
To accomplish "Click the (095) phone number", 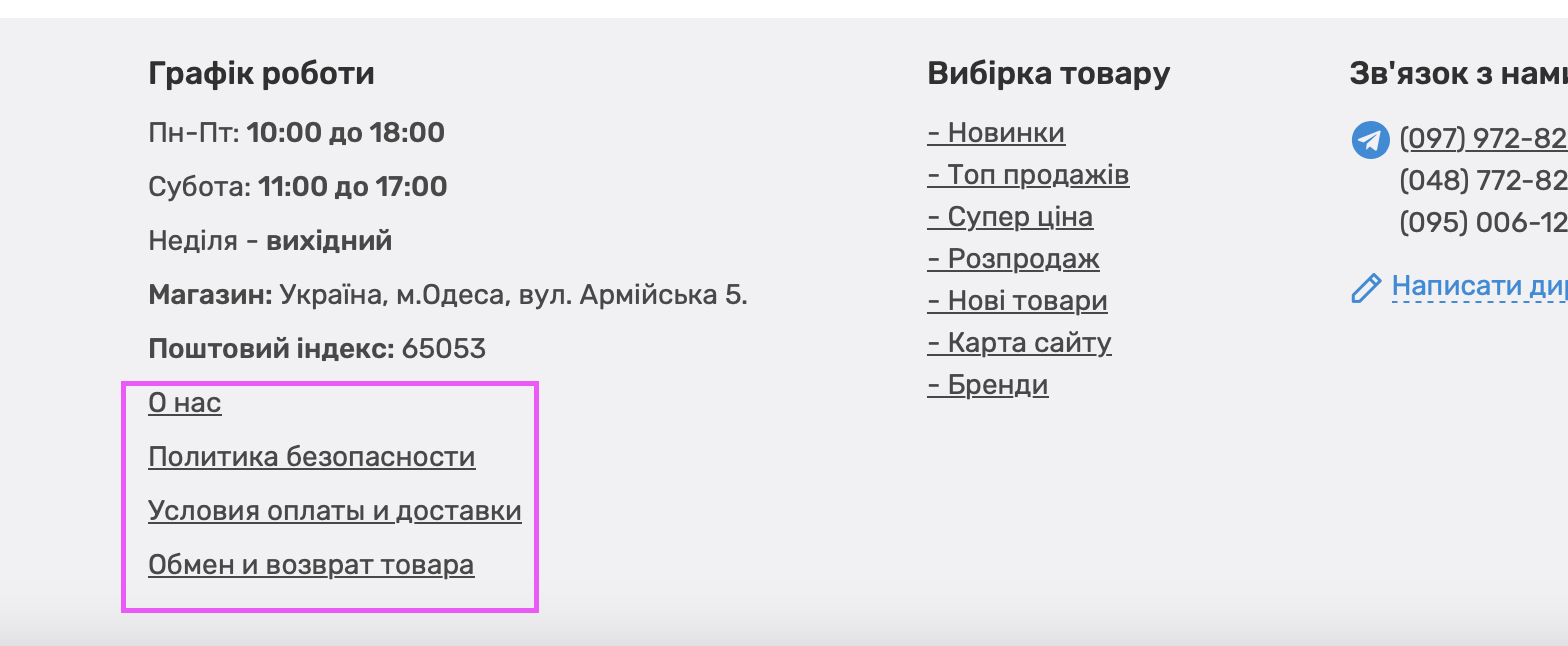I will 1483,222.
